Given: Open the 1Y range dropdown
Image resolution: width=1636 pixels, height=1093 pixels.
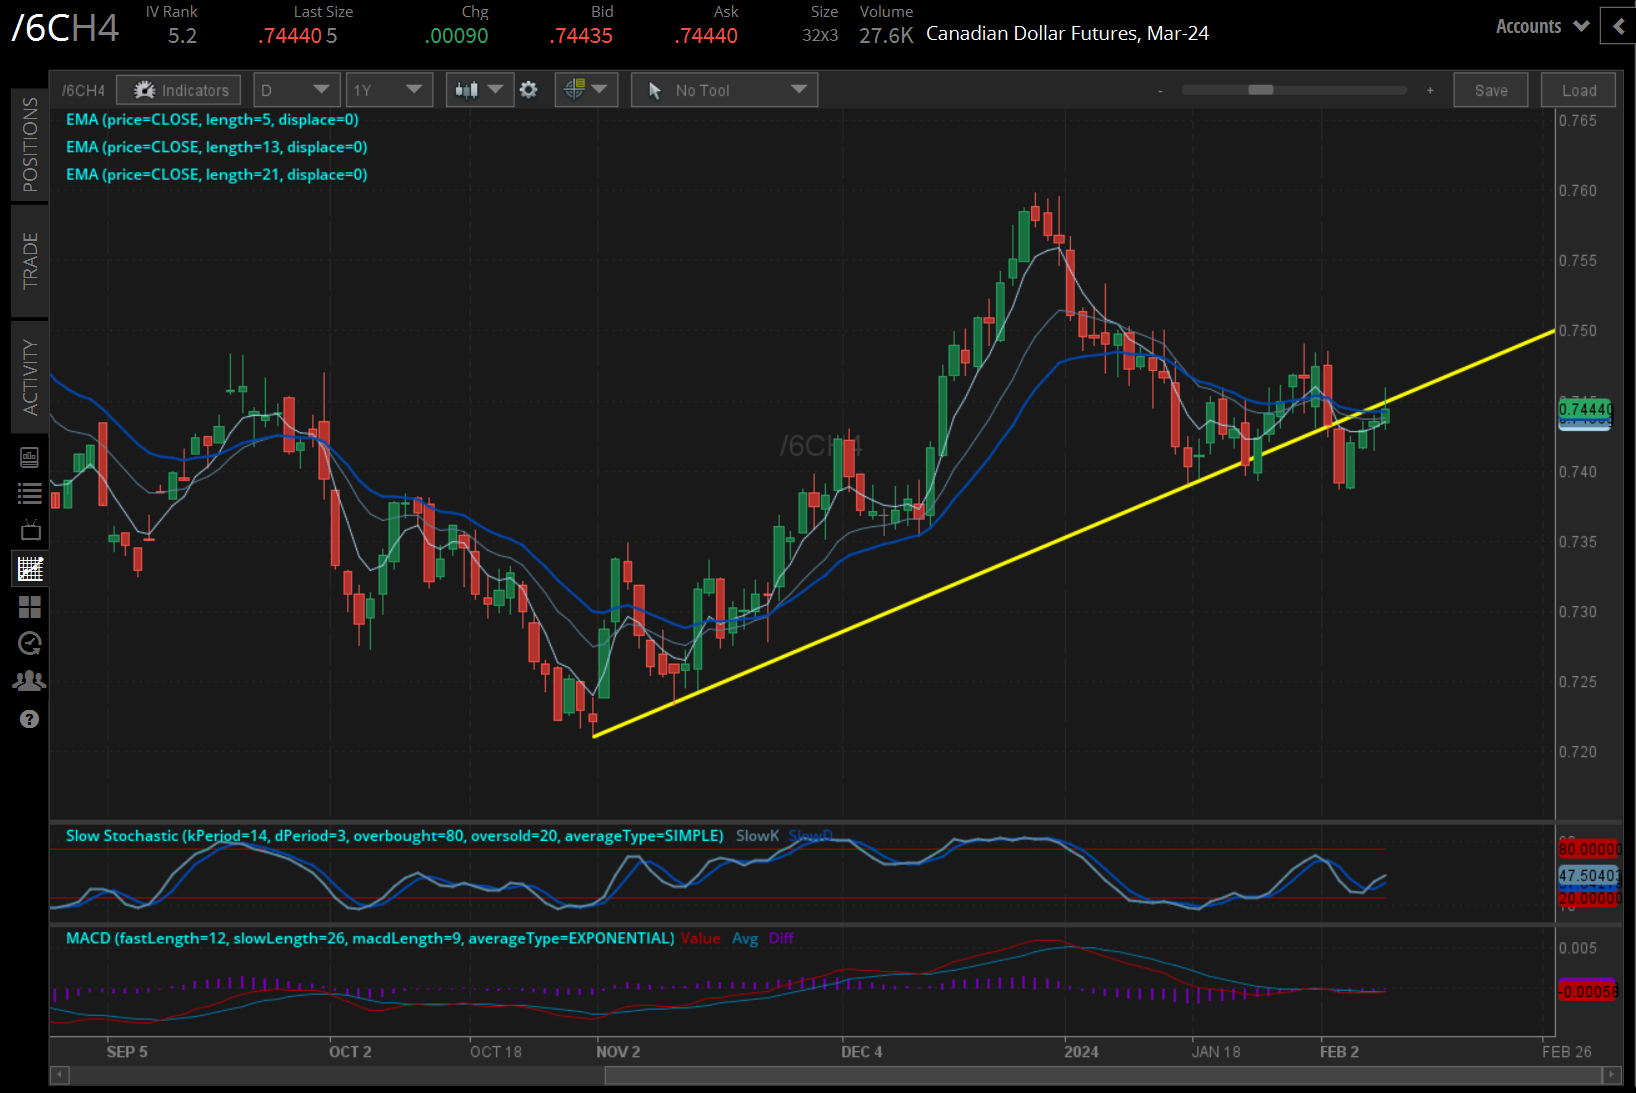Looking at the screenshot, I should pos(389,89).
